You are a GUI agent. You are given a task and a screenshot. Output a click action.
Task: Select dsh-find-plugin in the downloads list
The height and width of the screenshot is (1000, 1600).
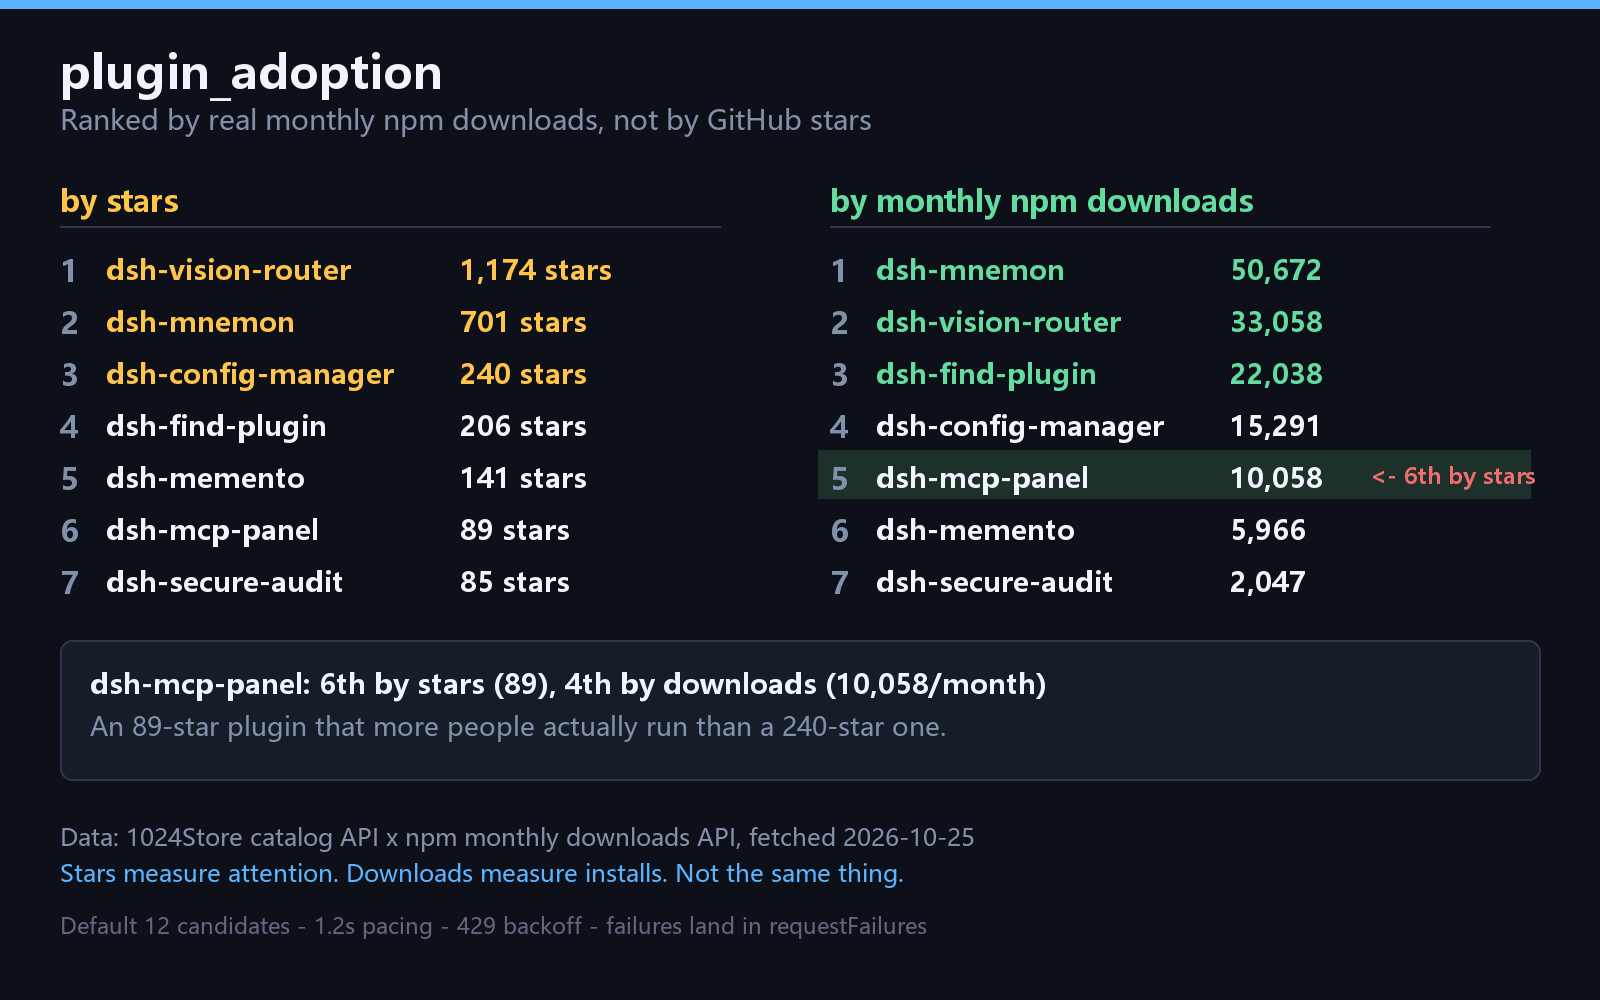[x=986, y=374]
